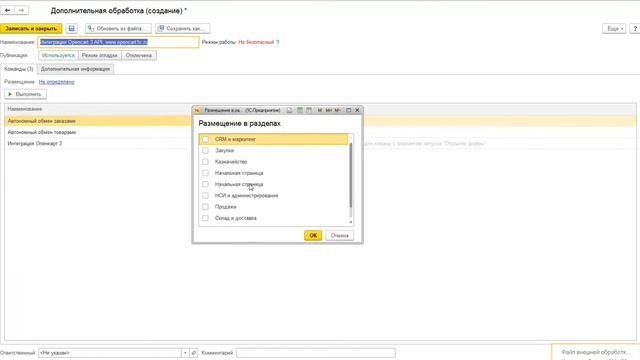The image size is (640, 360).
Task: Click the M+ button in the dialog title bar
Action: [329, 110]
